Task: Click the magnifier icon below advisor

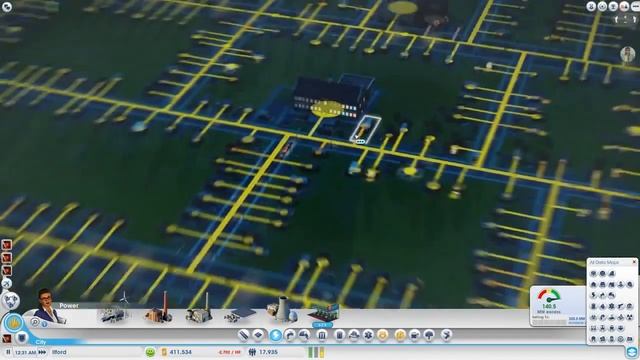Action: (35, 322)
